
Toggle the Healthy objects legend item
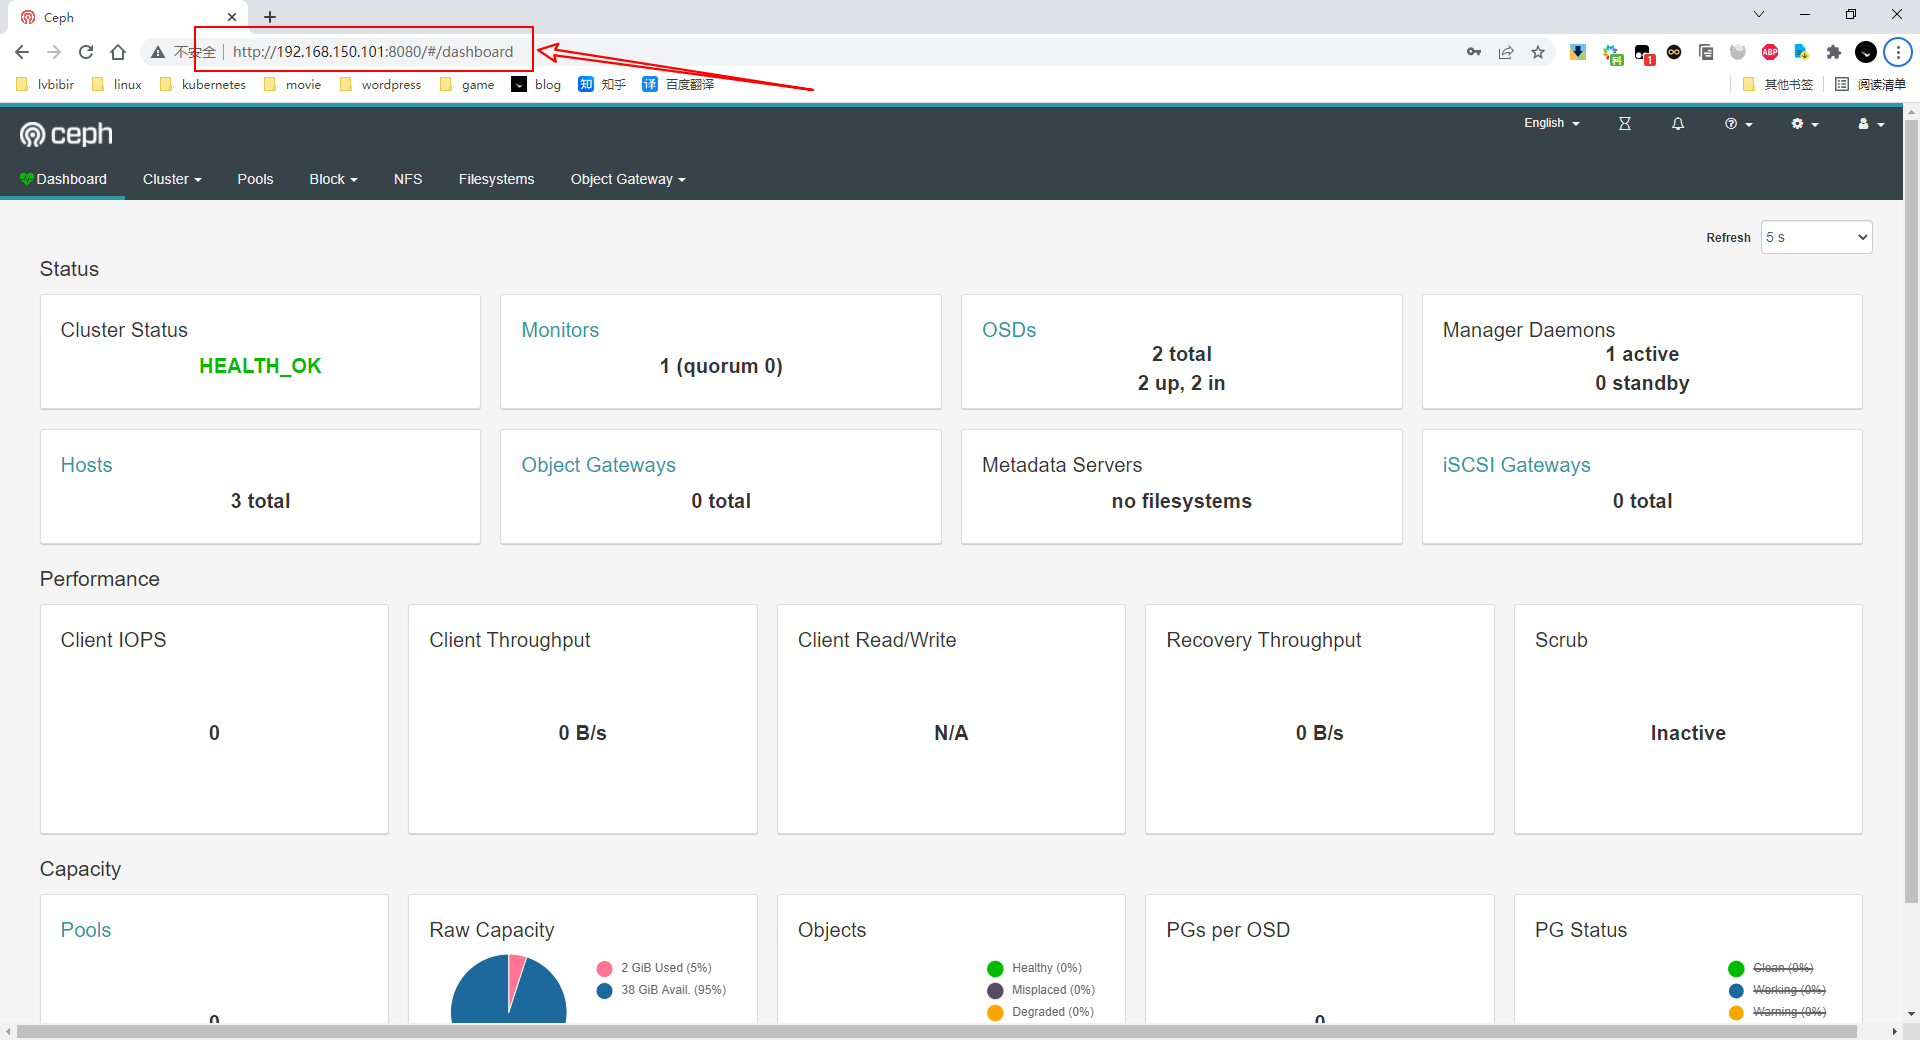pyautogui.click(x=1045, y=968)
